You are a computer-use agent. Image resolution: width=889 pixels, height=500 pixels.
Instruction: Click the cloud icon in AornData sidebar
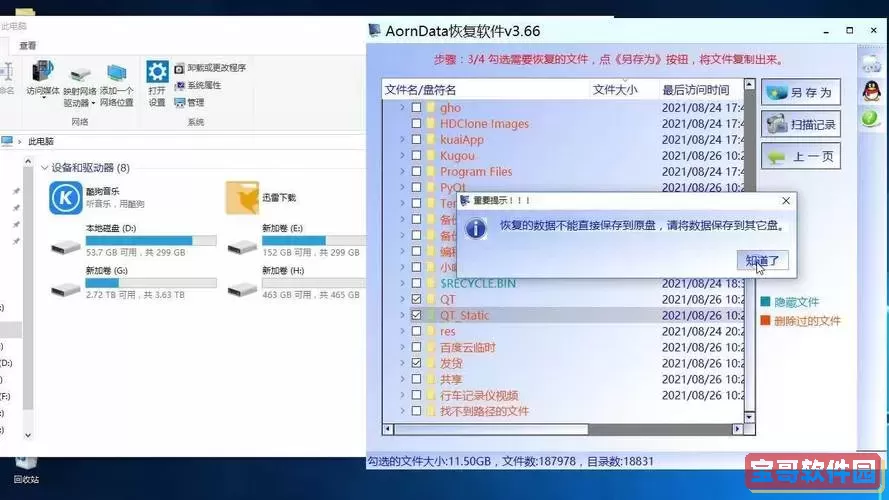click(x=871, y=63)
